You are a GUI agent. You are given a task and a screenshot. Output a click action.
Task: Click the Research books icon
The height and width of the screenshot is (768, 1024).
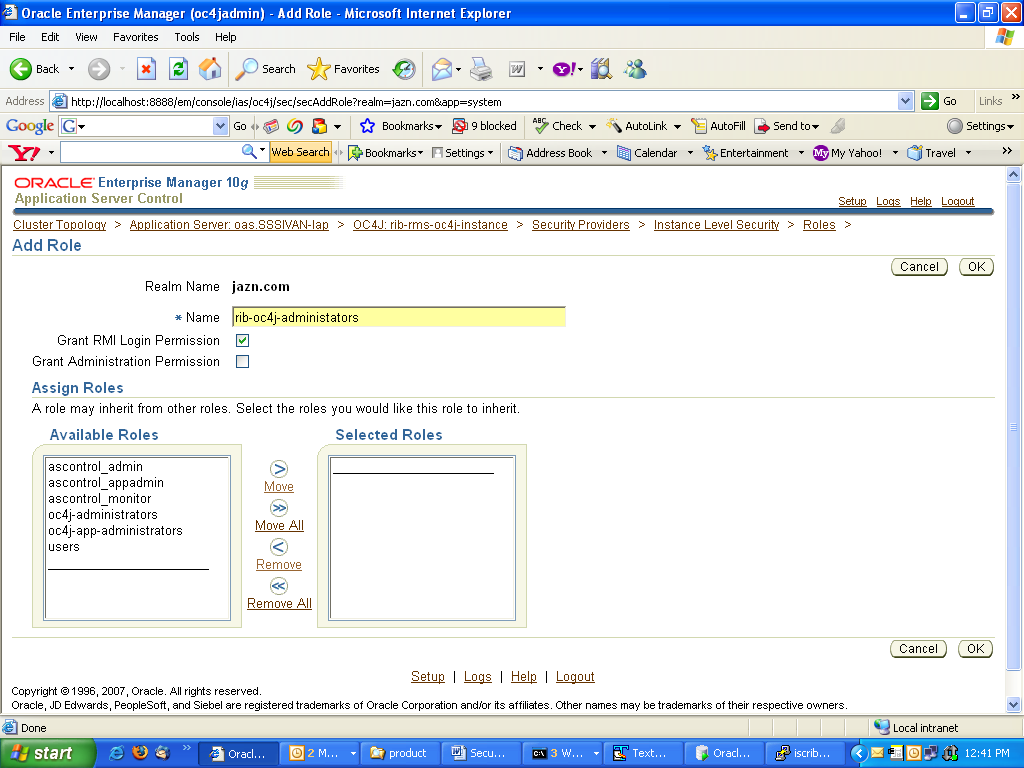pyautogui.click(x=601, y=69)
